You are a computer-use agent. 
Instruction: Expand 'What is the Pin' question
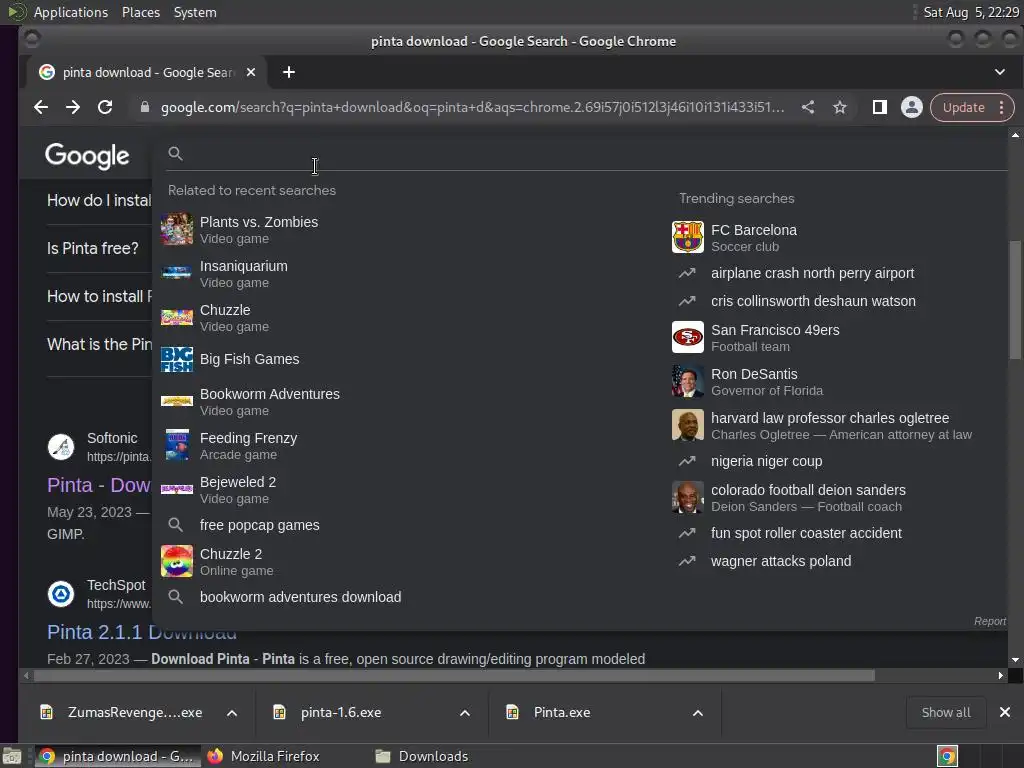tap(99, 344)
